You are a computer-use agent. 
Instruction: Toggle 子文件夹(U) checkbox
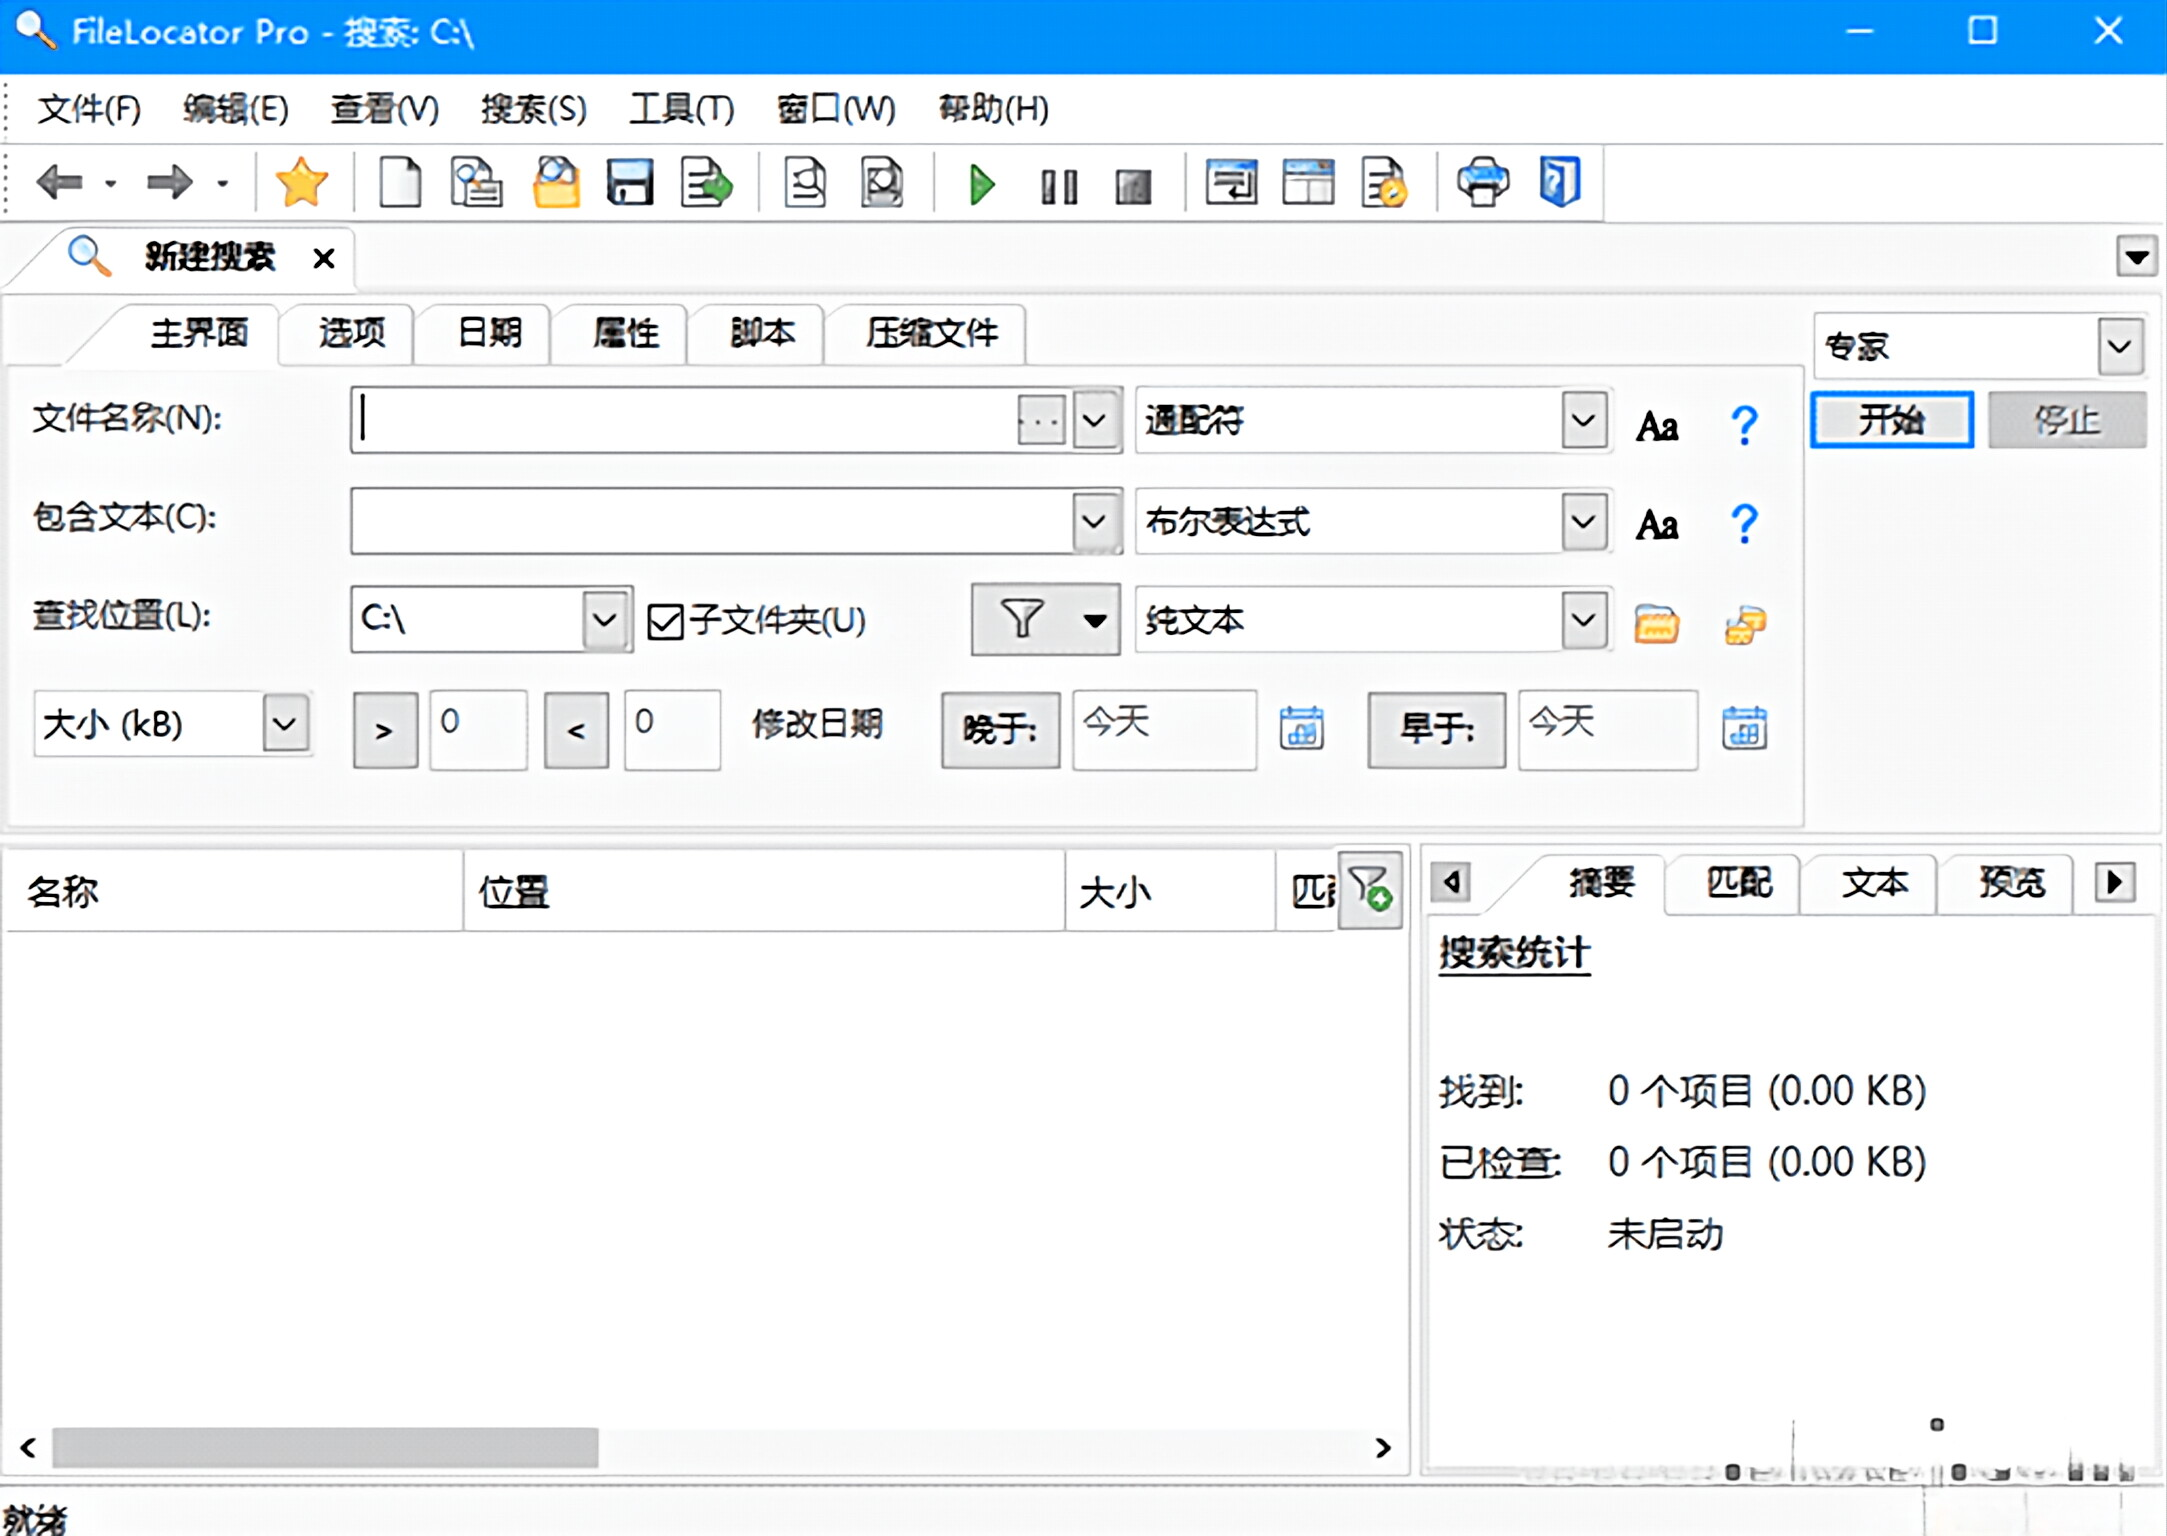664,621
